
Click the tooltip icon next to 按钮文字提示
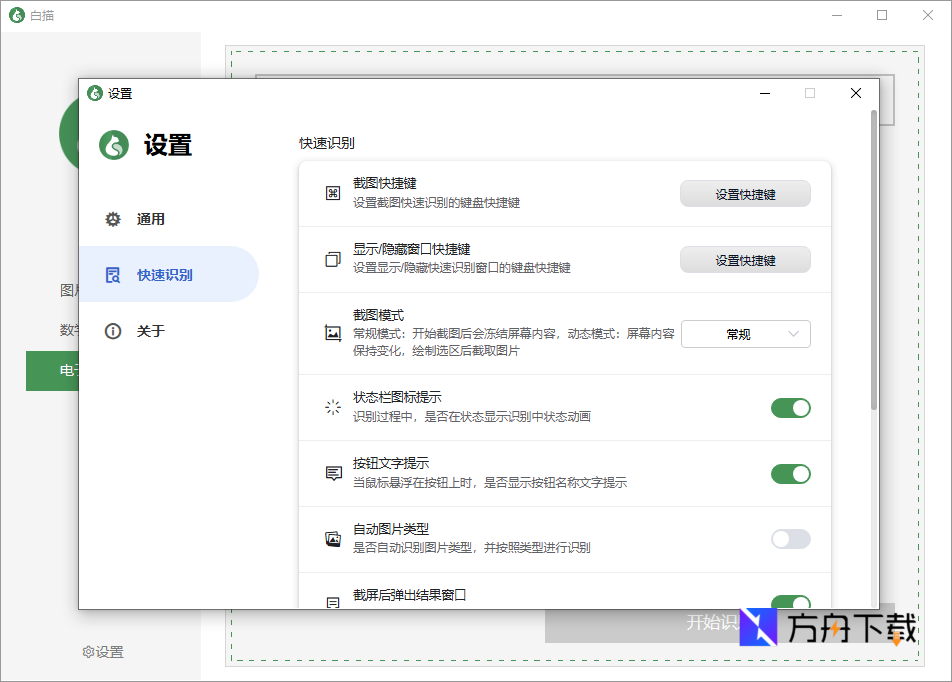point(333,473)
